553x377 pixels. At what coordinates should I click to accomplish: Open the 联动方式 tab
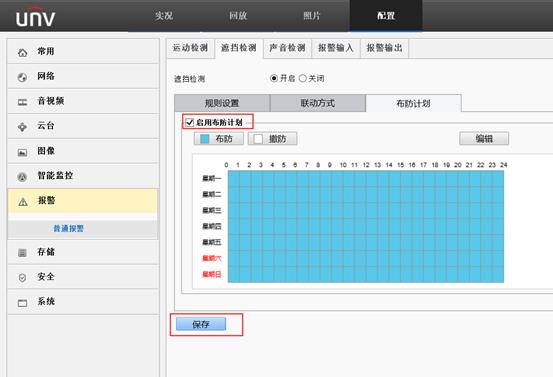[x=318, y=103]
